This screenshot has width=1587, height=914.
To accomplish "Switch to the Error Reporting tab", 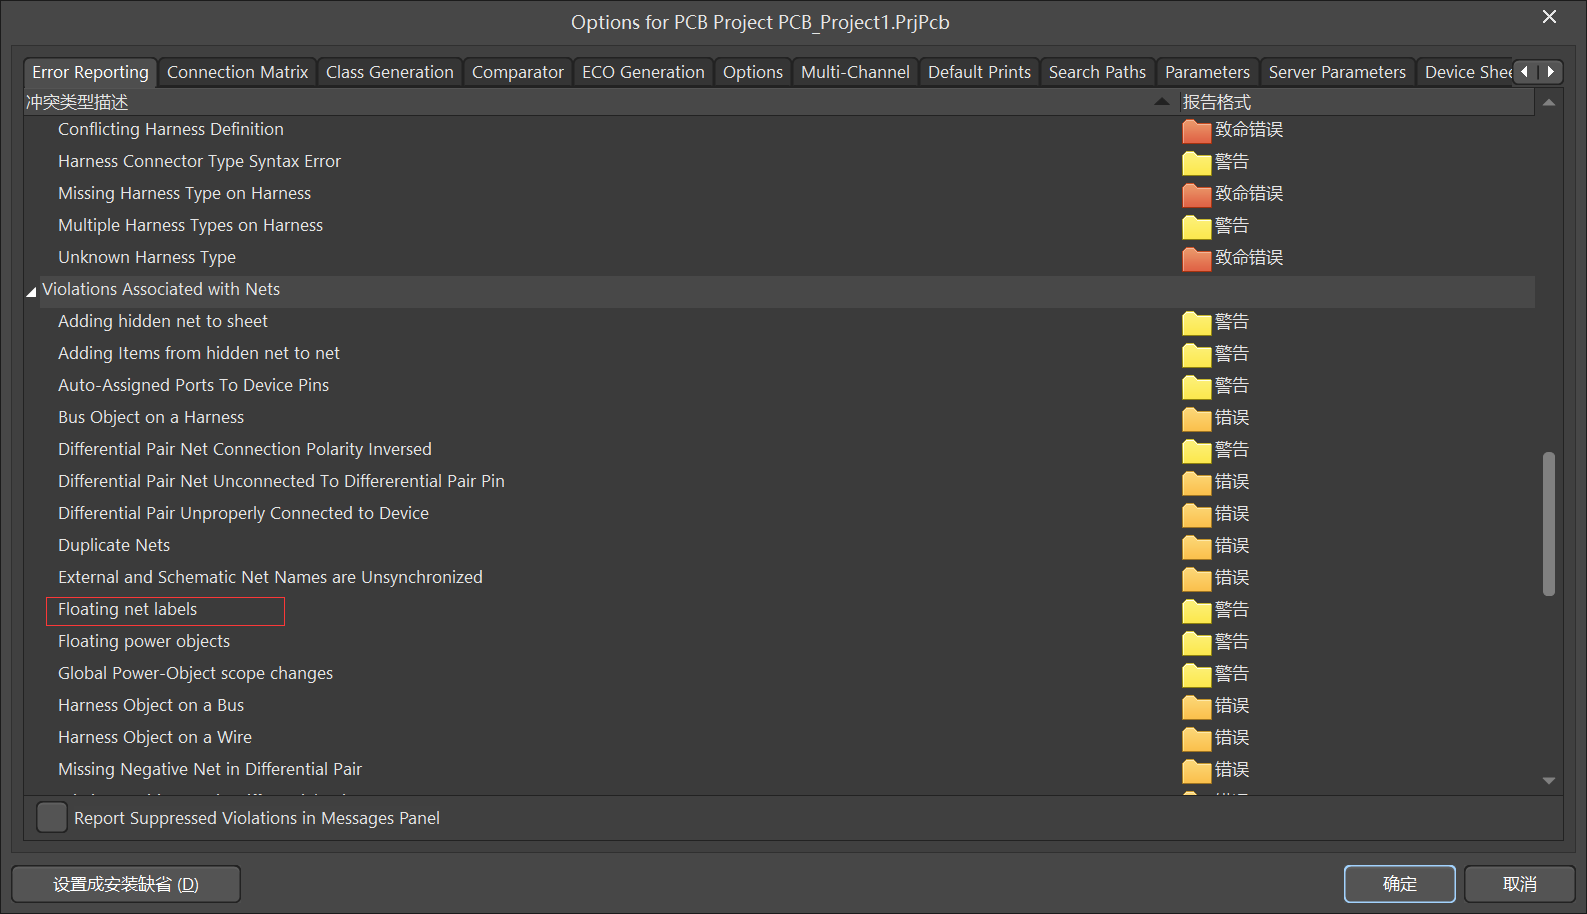I will [x=90, y=72].
